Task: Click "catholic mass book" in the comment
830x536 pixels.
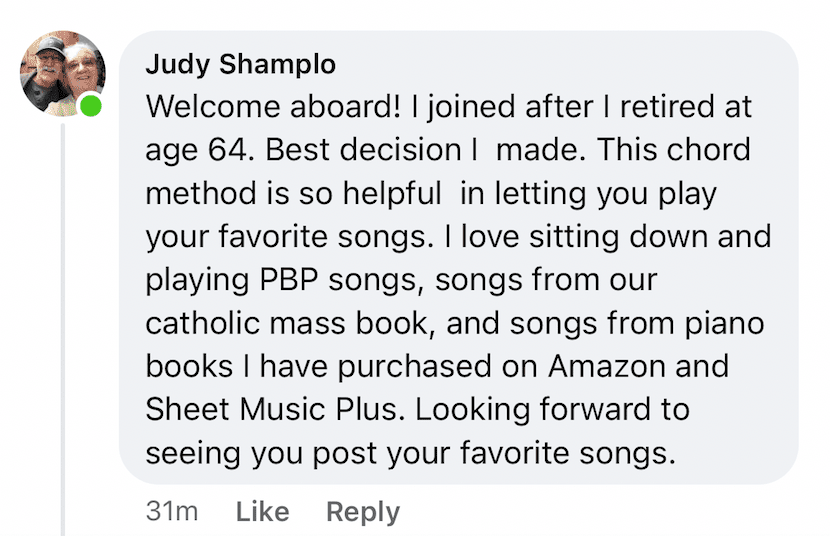Action: (286, 323)
